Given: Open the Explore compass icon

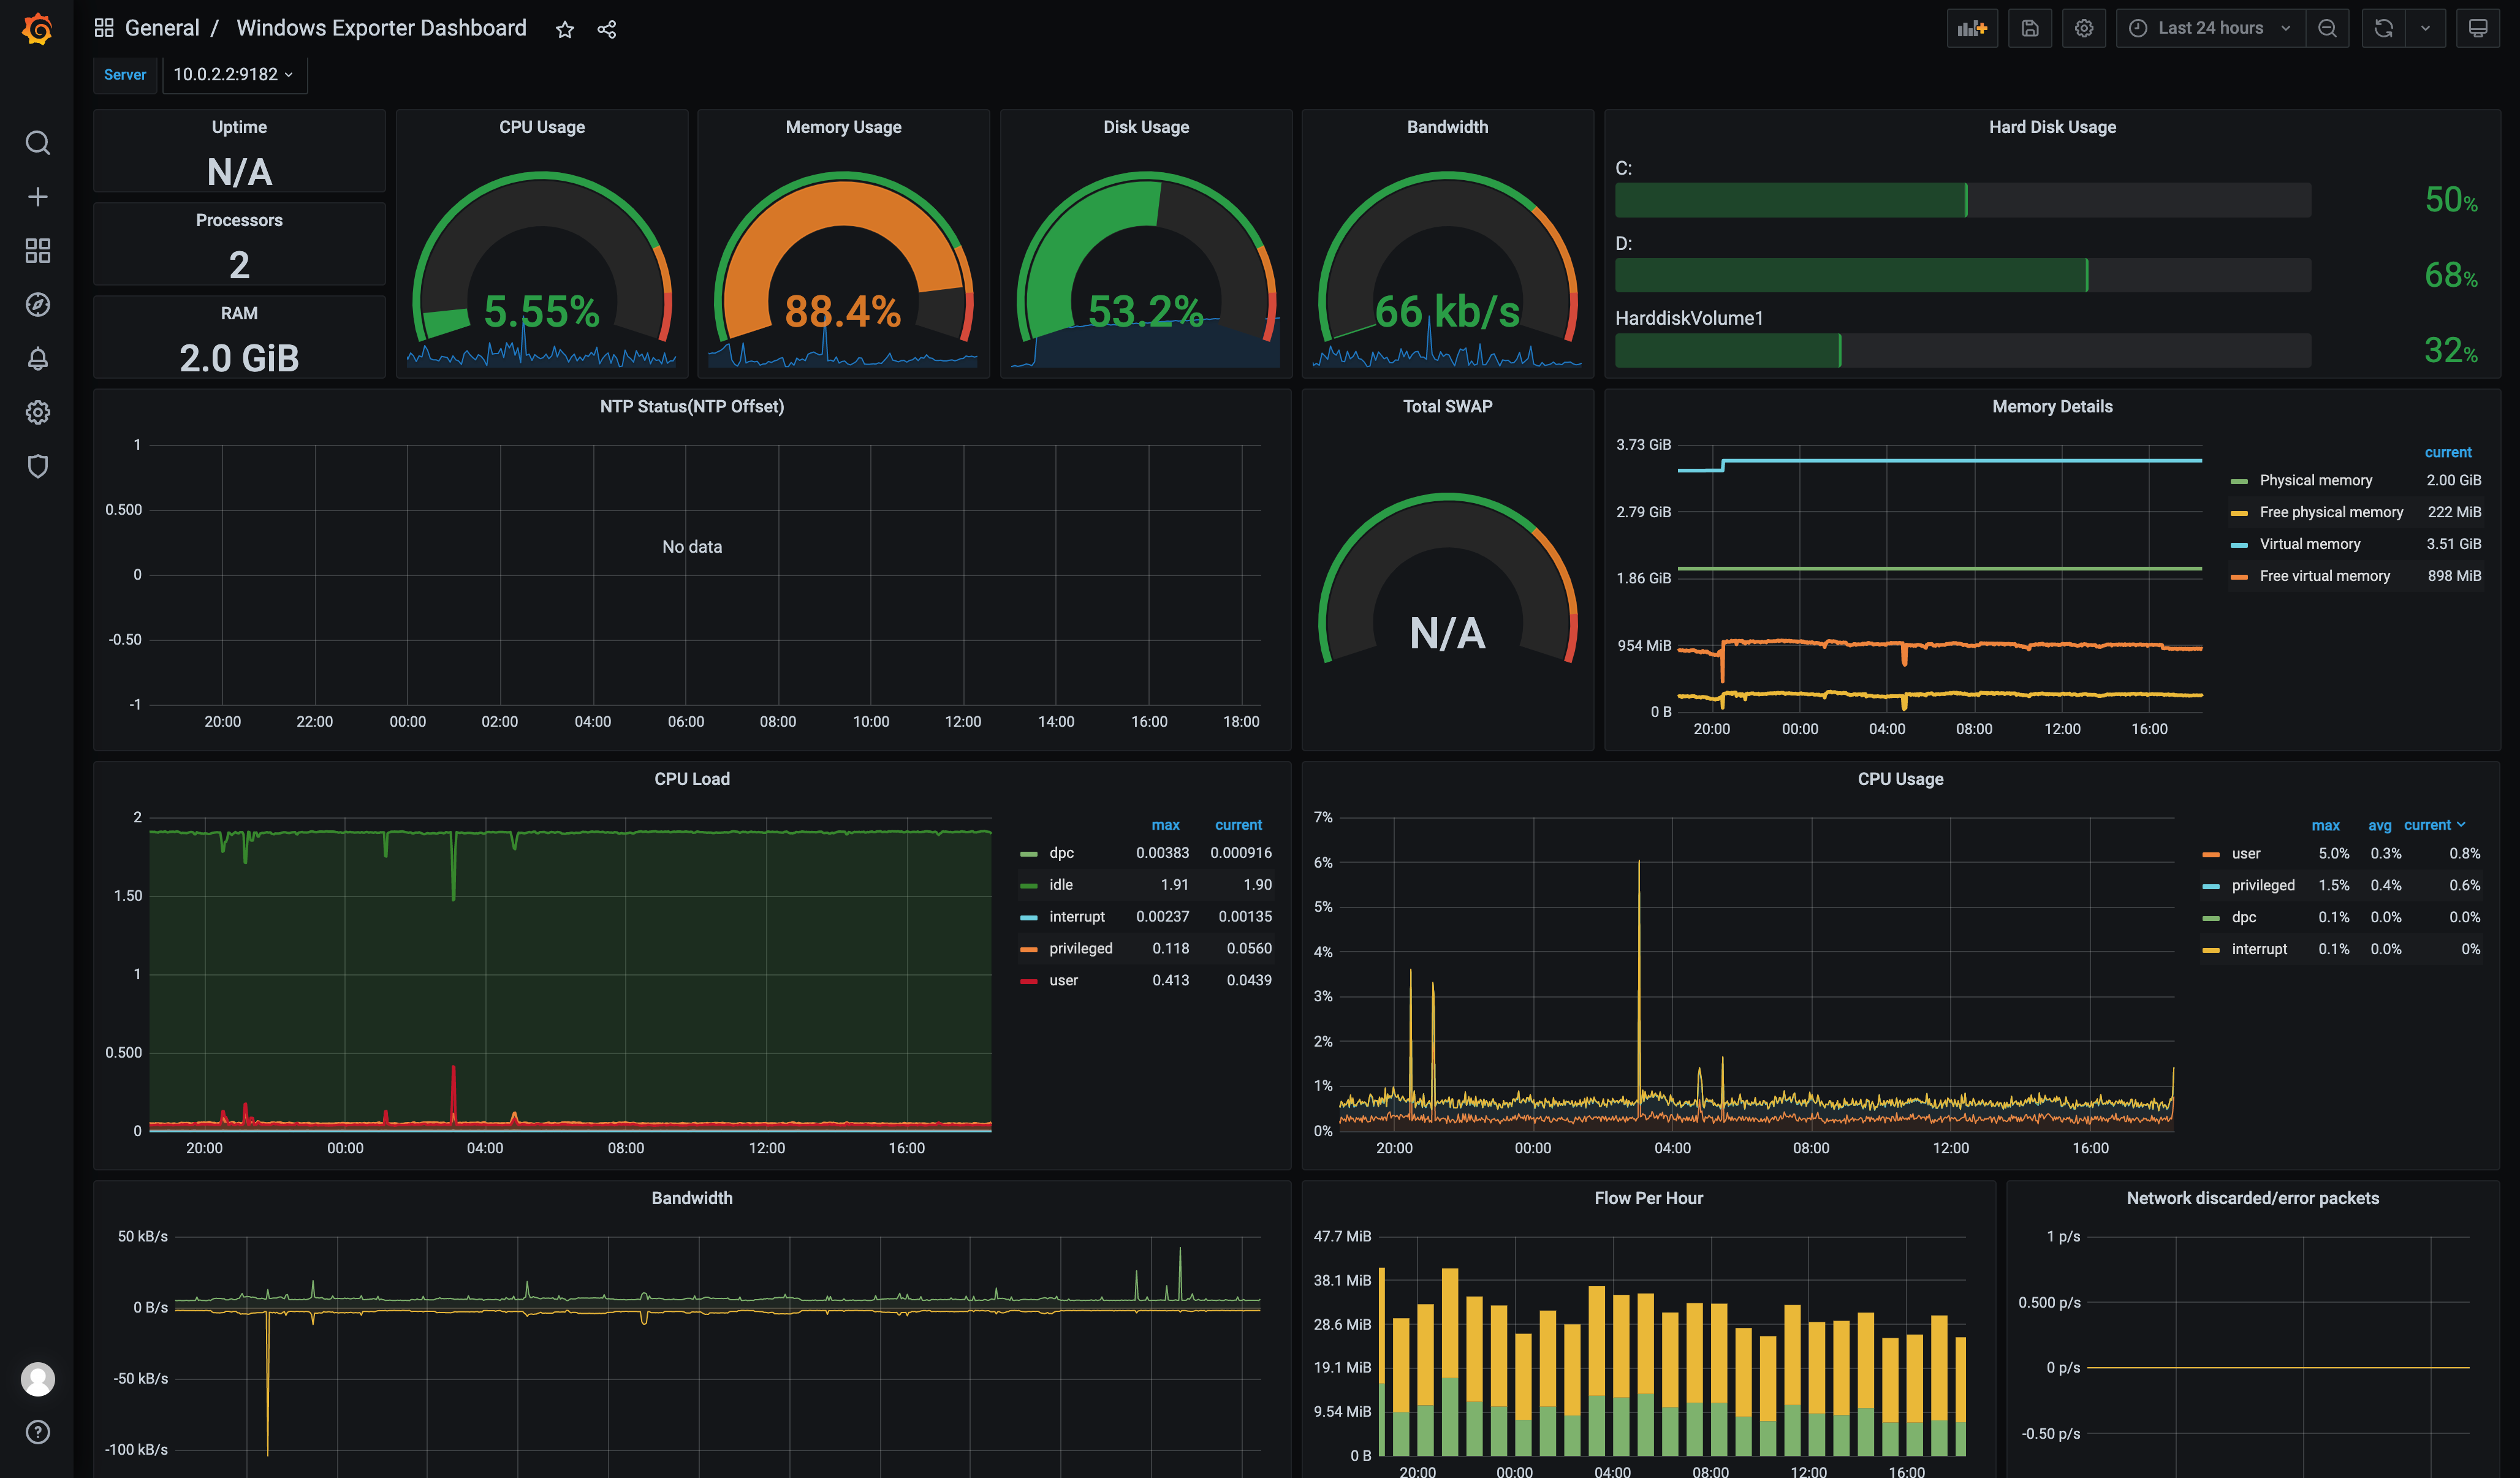Looking at the screenshot, I should coord(37,305).
